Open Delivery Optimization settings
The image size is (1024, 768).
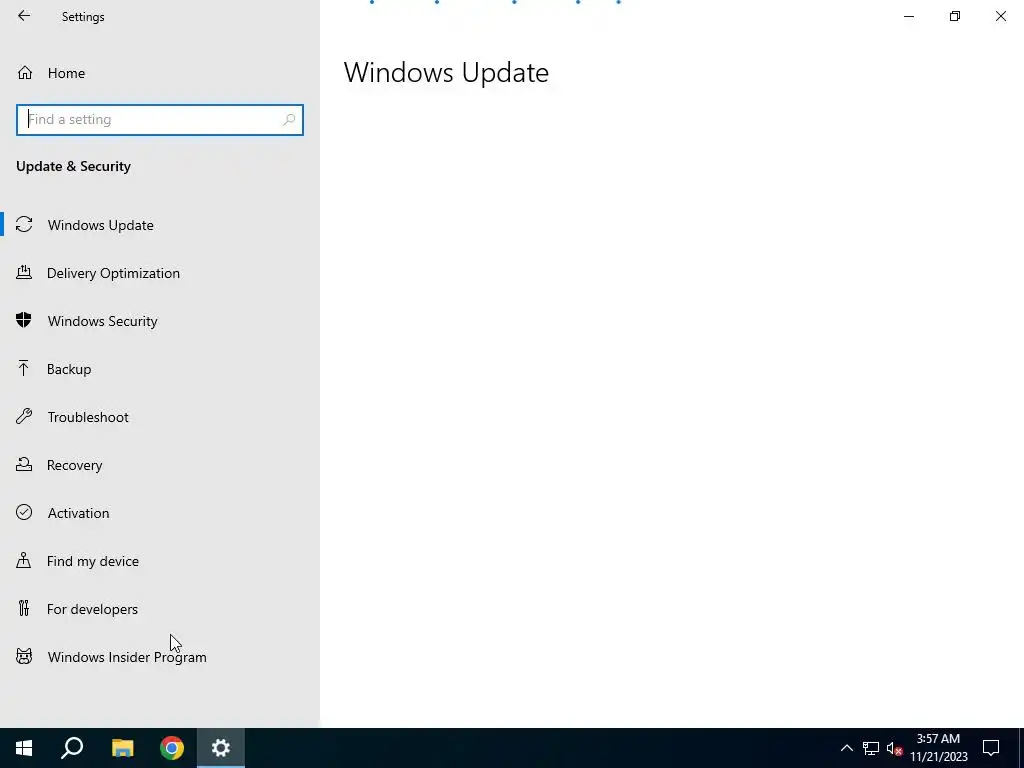pyautogui.click(x=160, y=273)
